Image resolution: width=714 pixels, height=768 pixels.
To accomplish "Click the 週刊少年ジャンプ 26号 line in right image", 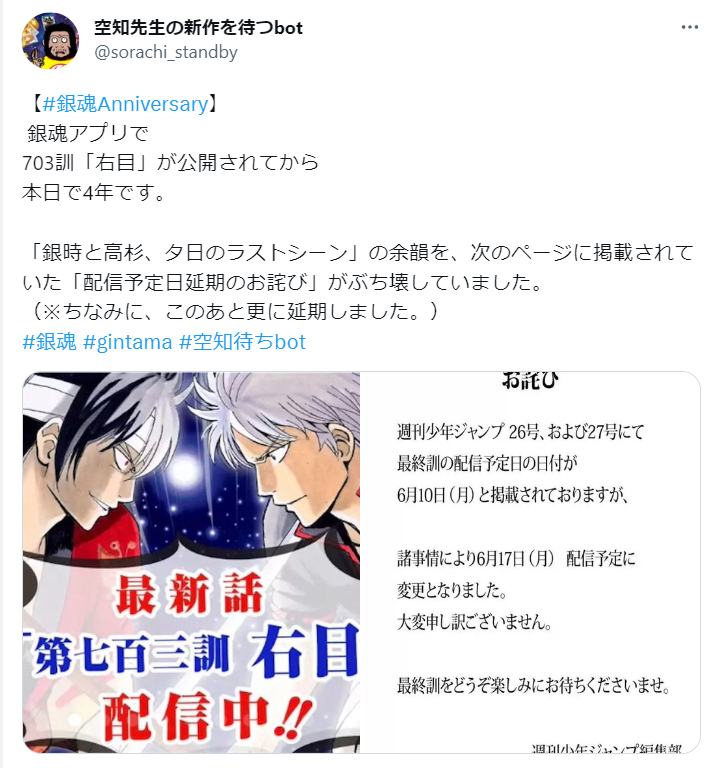I will pos(520,432).
